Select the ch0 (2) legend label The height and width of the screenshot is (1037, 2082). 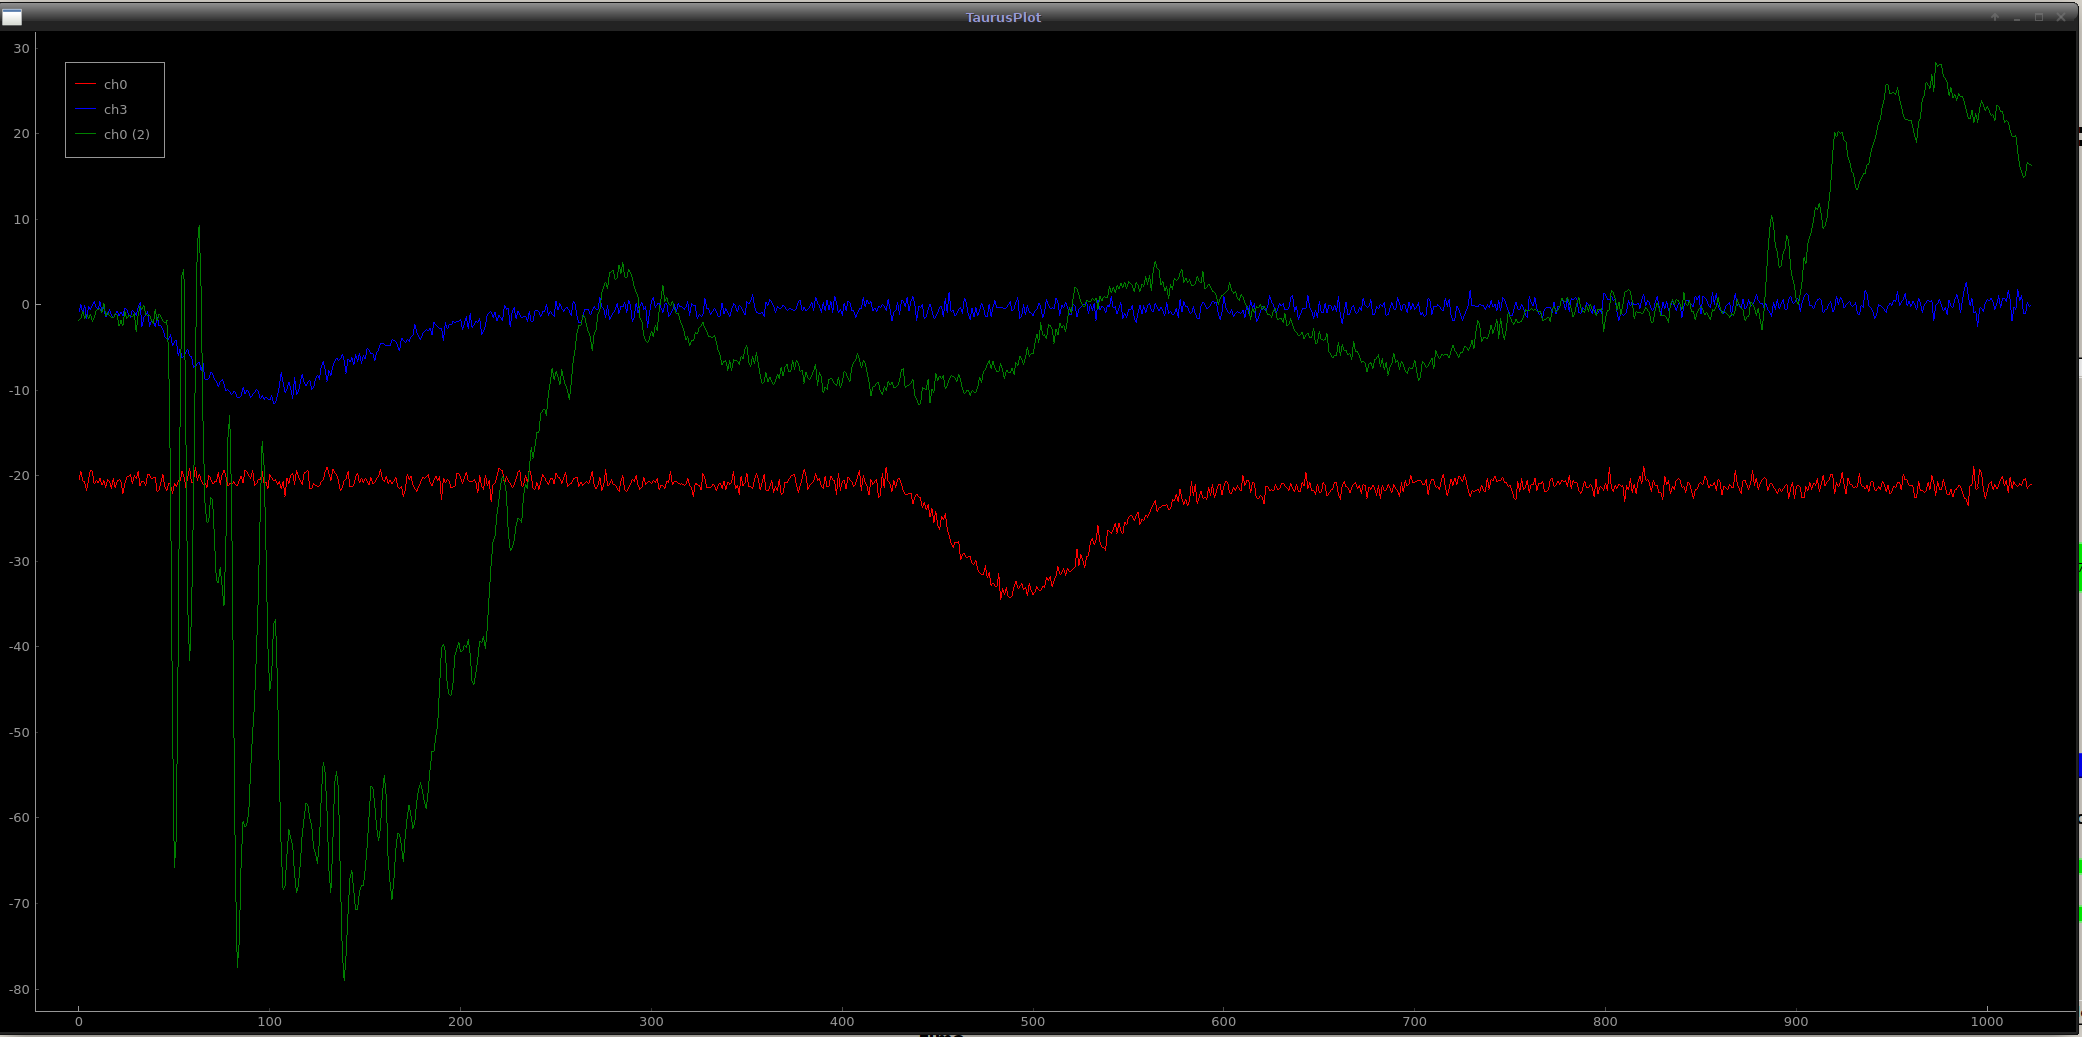pos(126,135)
